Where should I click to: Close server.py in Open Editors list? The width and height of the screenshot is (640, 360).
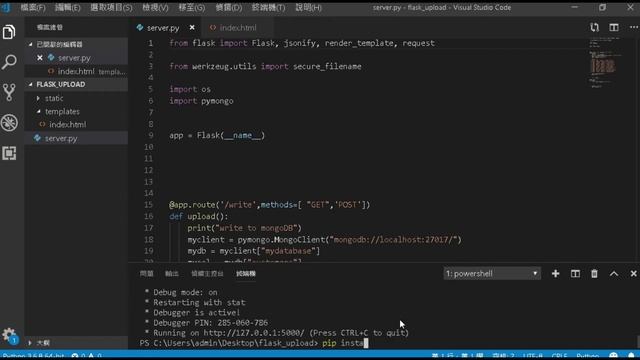pyautogui.click(x=40, y=58)
